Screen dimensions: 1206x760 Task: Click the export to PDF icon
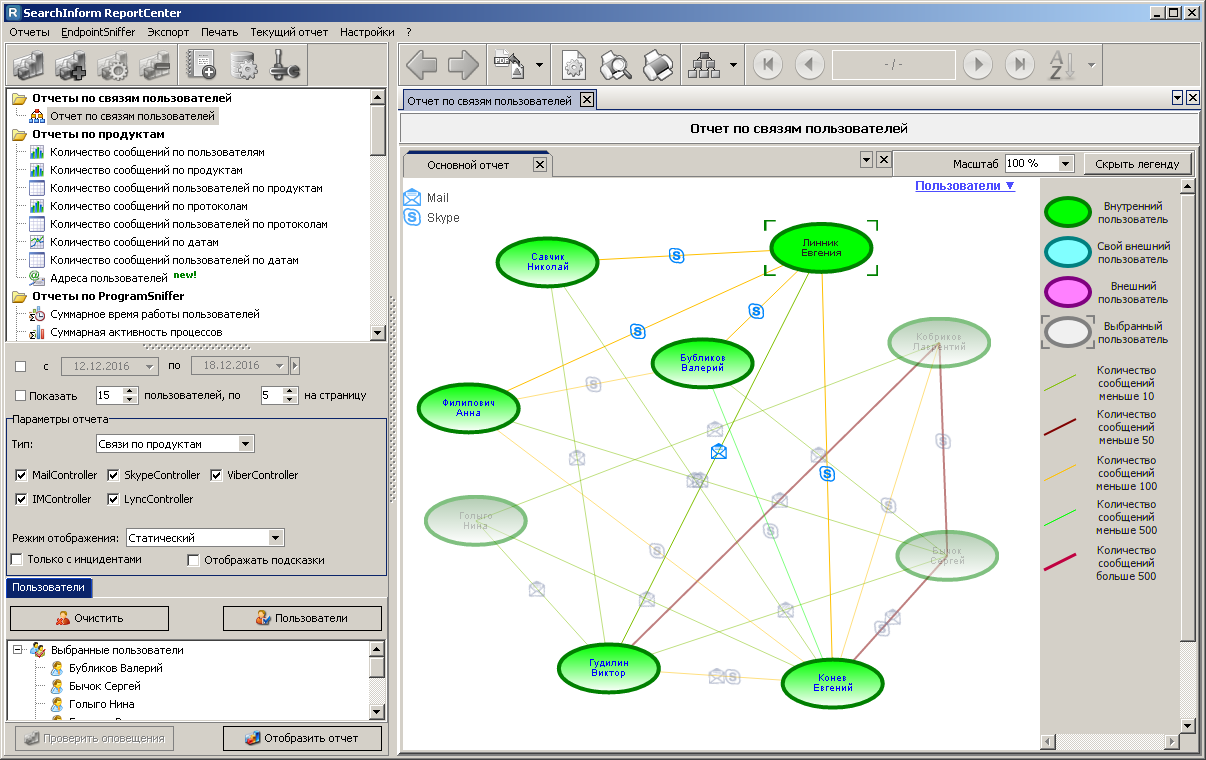point(510,66)
